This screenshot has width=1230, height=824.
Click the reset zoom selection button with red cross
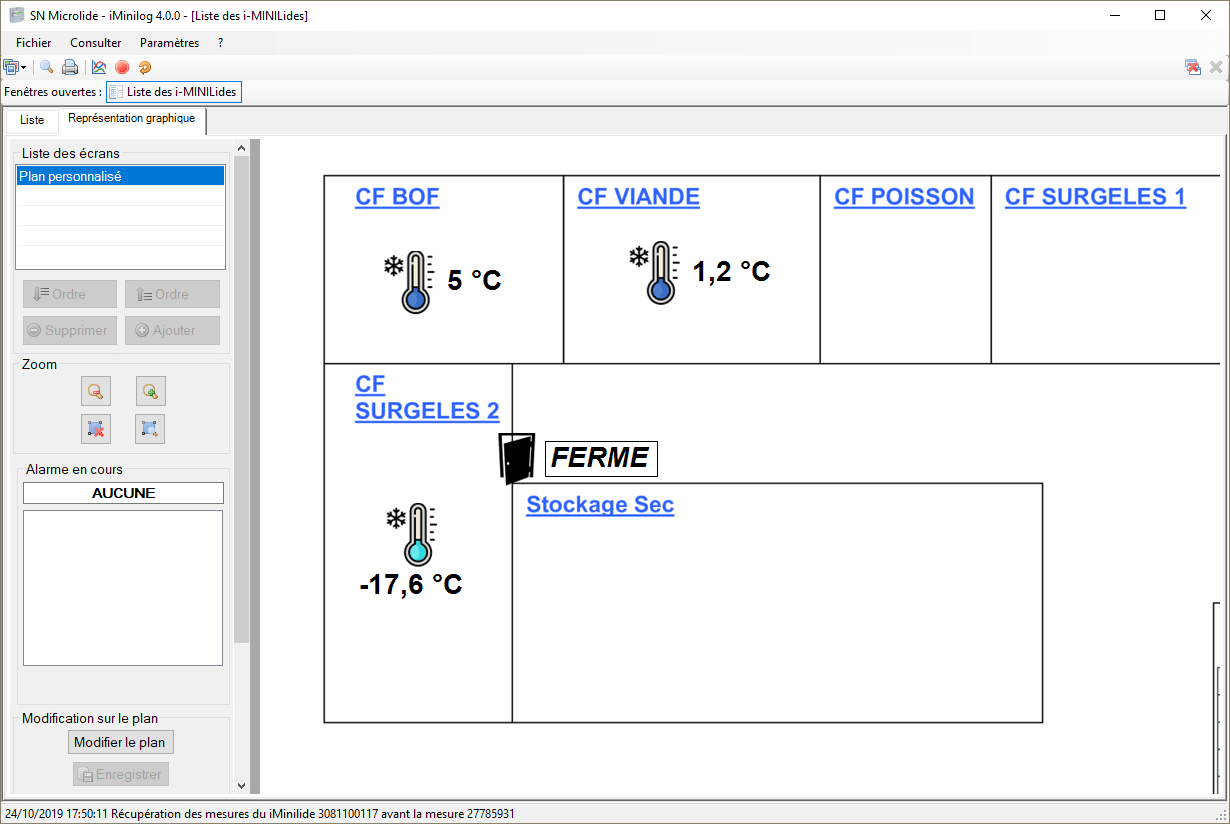[x=96, y=428]
